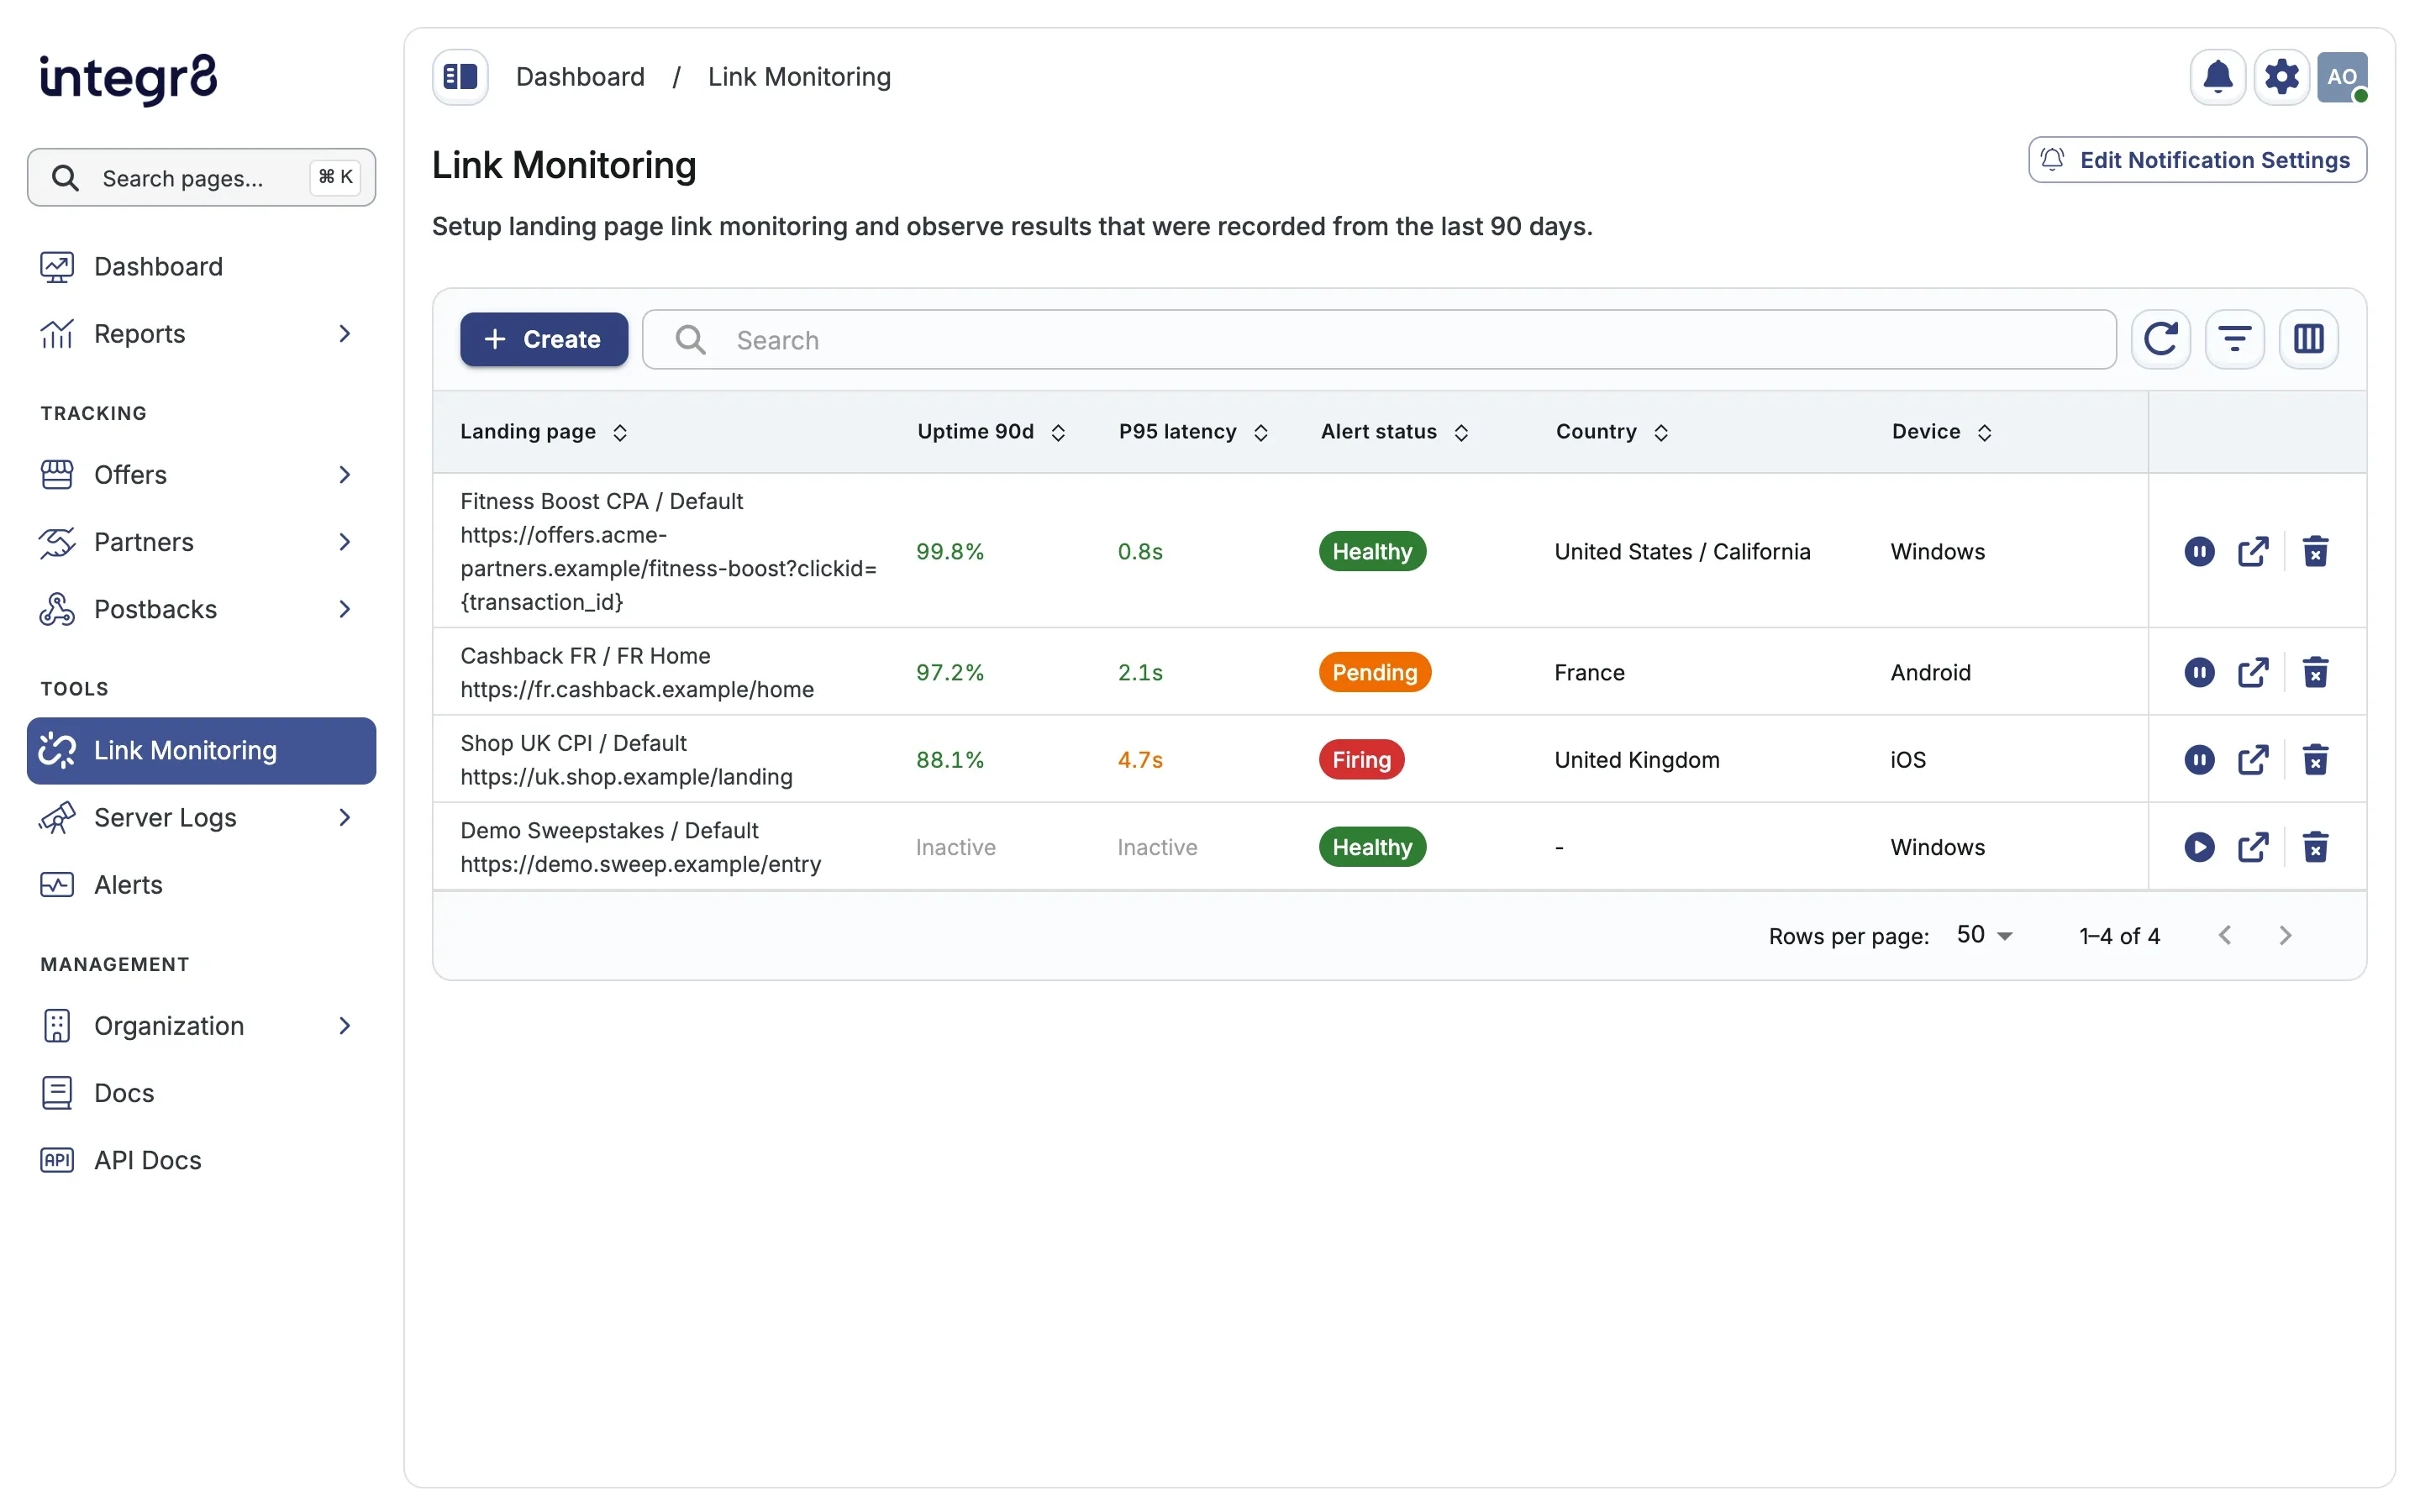Open Fitness Boost CPA link externally
2420x1512 pixels.
coord(2252,551)
